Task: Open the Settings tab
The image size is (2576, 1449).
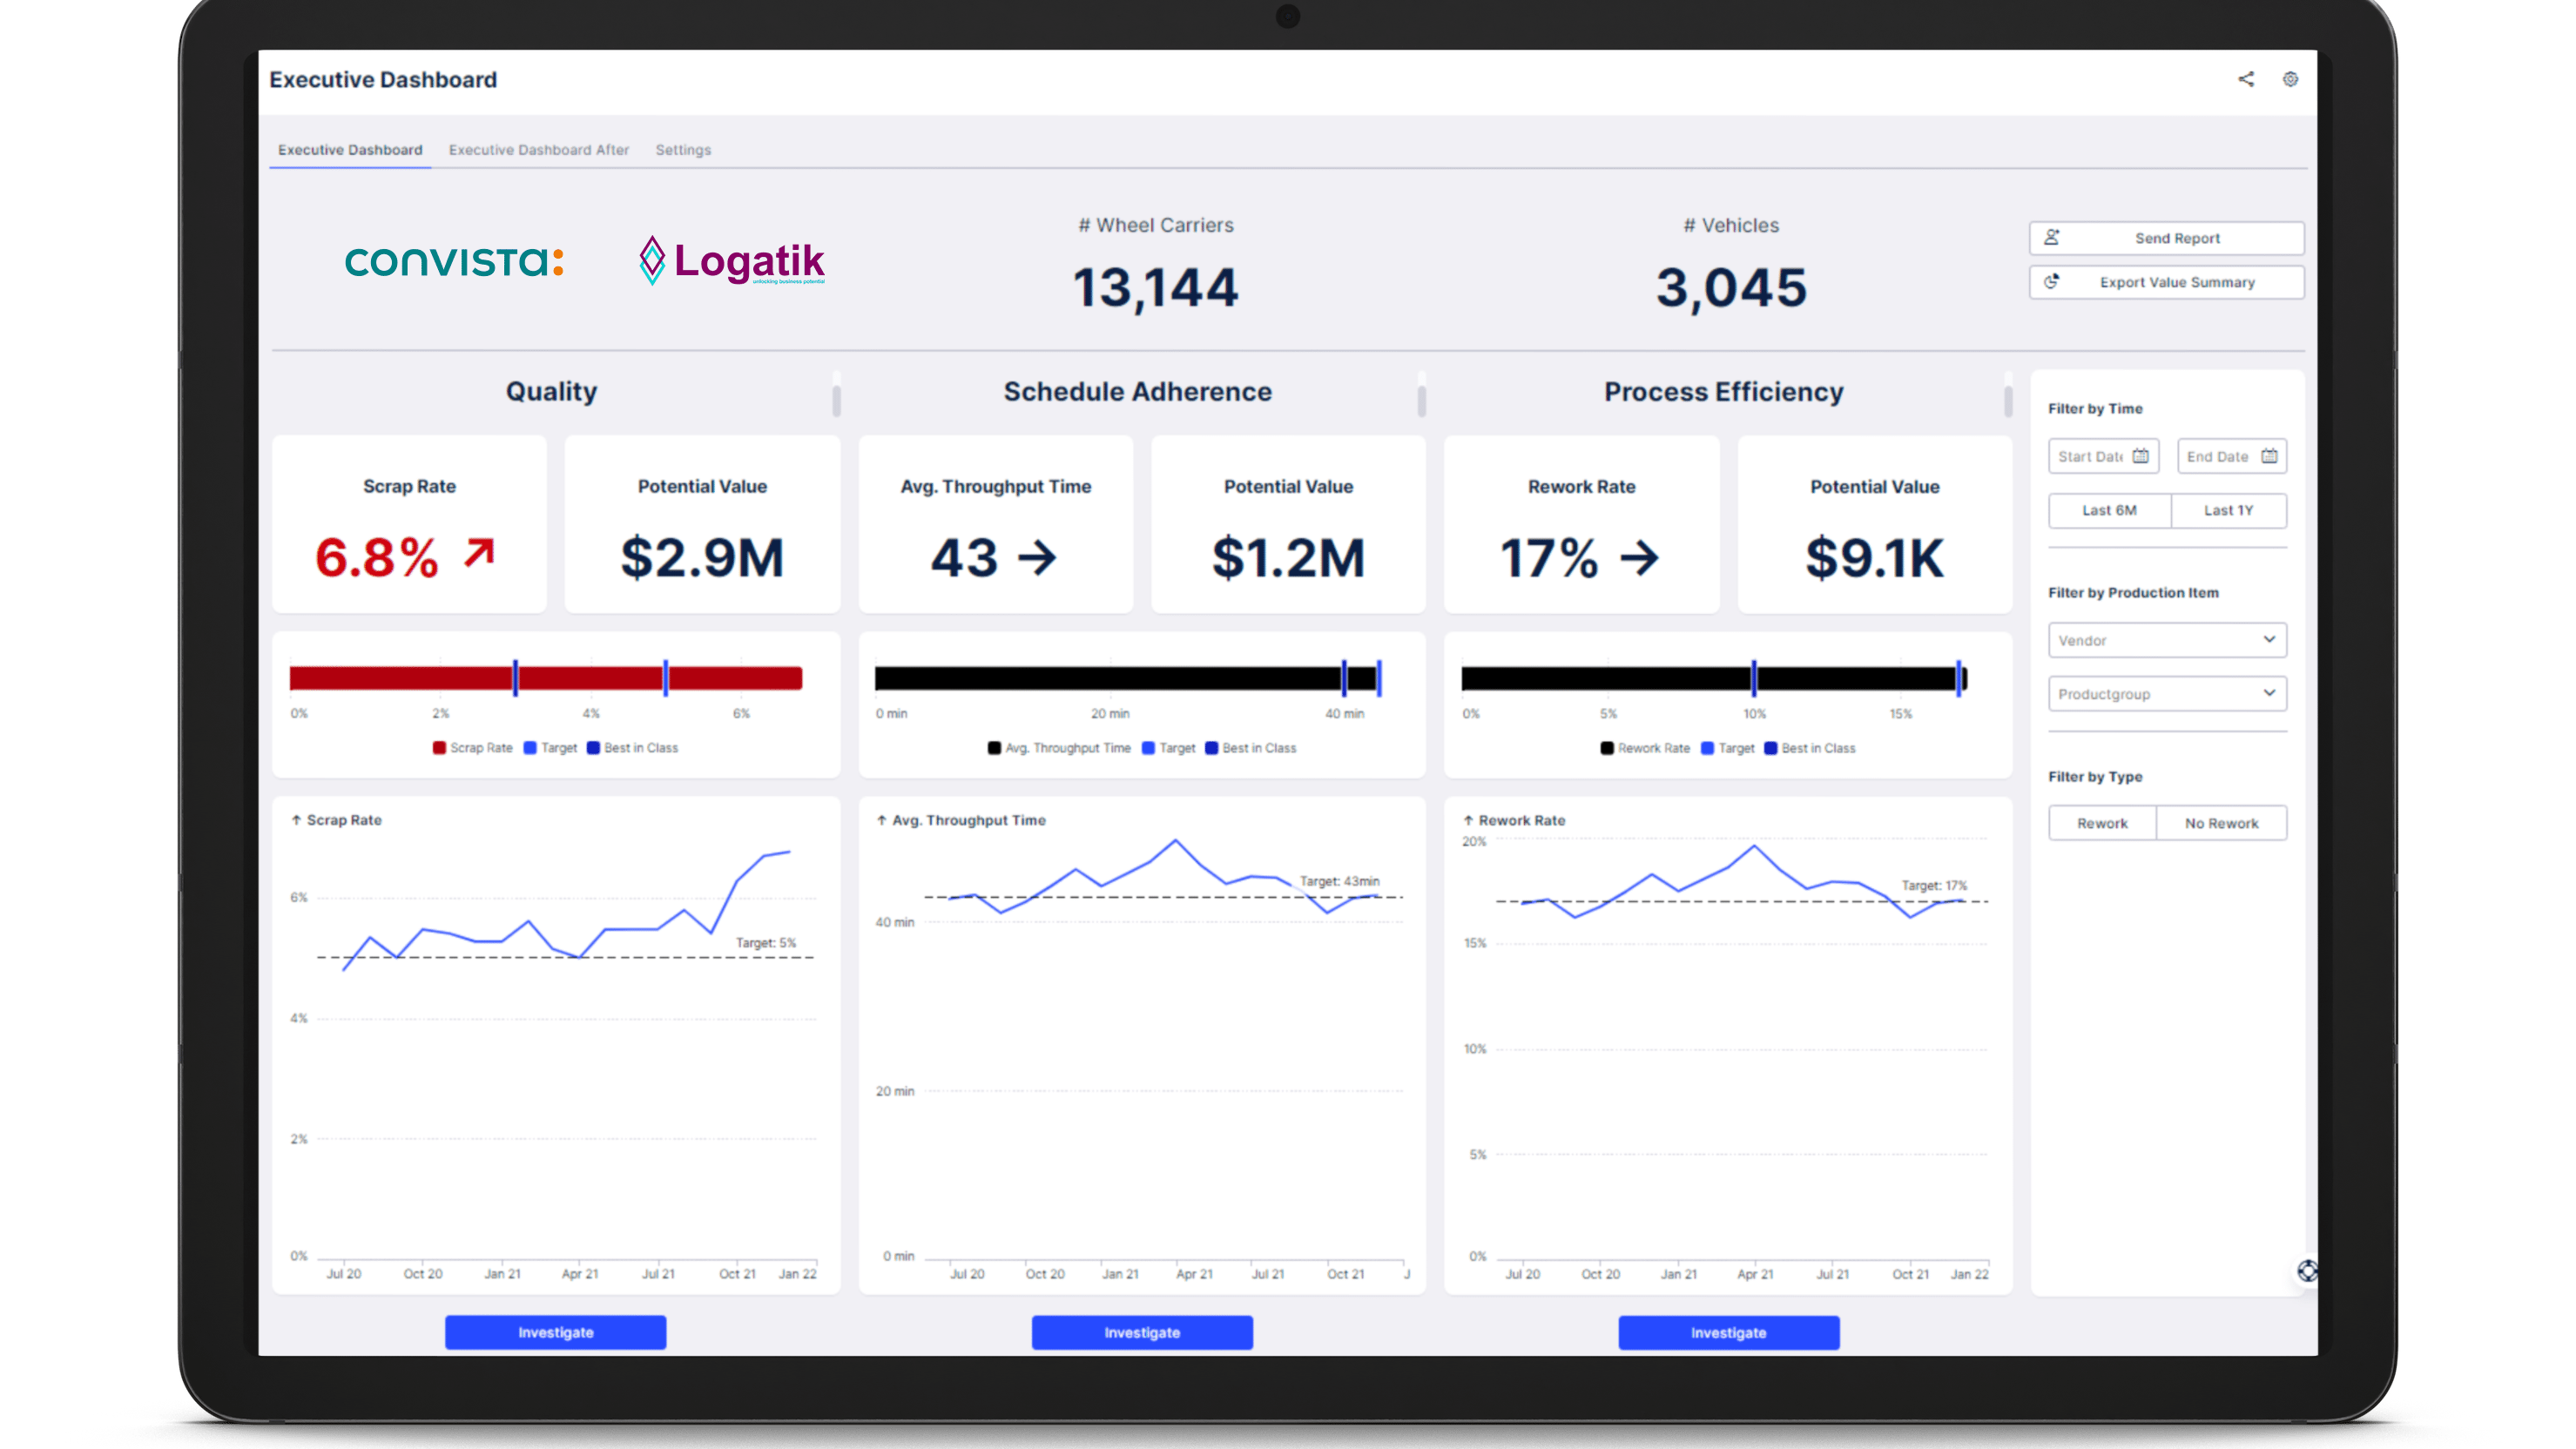Action: point(683,150)
